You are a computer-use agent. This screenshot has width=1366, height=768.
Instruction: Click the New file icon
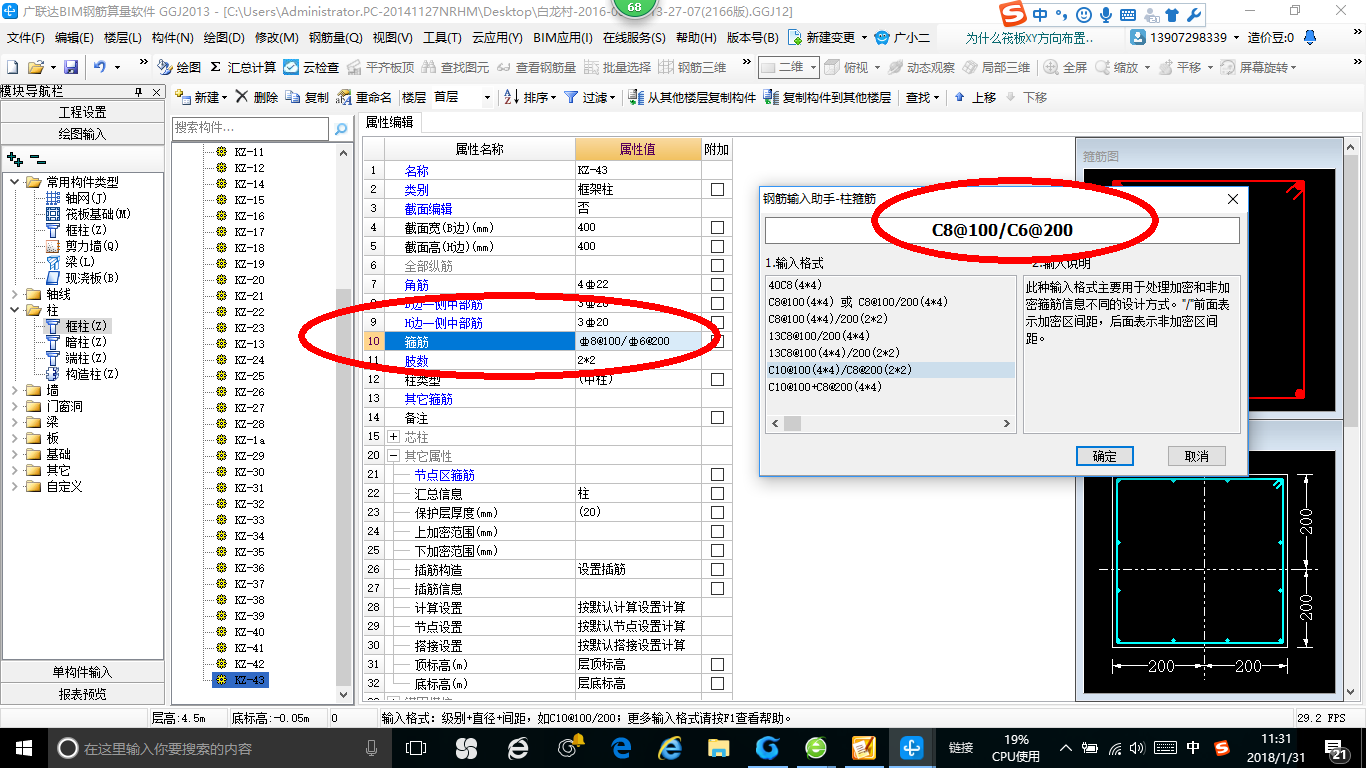click(12, 67)
